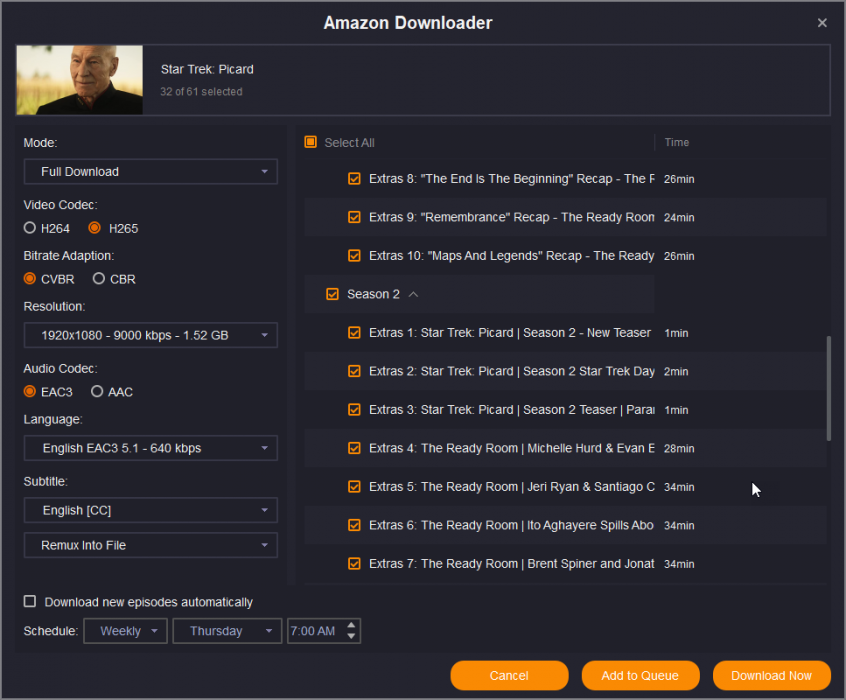Uncheck Extras 5 Jeri Ryan & Santiago
Image resolution: width=846 pixels, height=700 pixels.
354,487
